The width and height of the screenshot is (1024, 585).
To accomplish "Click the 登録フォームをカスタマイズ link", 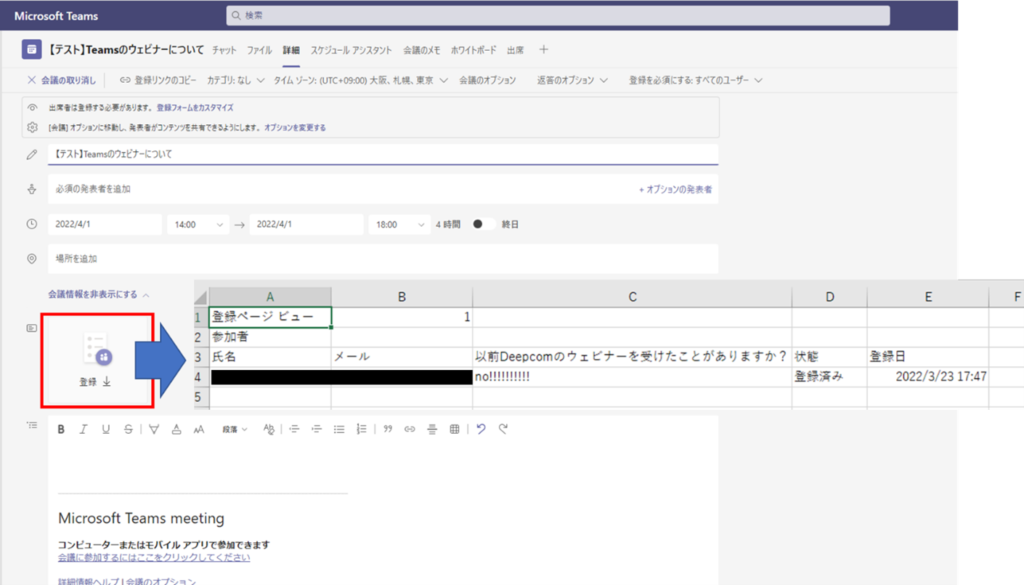I will coord(195,107).
